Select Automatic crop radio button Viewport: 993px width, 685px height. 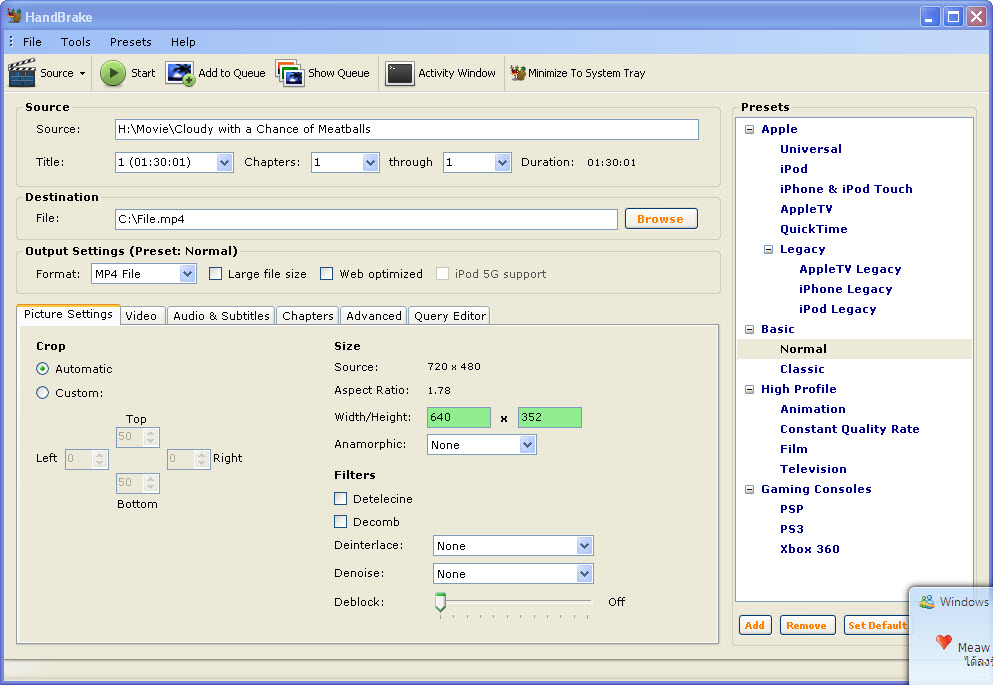[42, 368]
